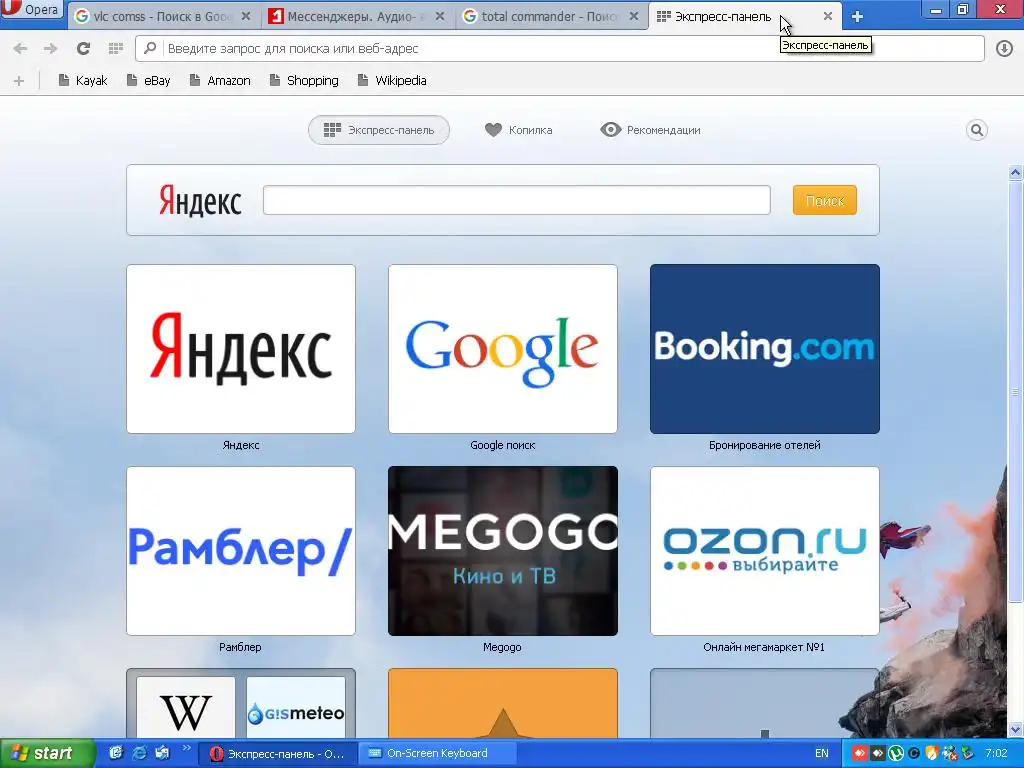Open the Рамблер speed dial tile

coord(241,551)
